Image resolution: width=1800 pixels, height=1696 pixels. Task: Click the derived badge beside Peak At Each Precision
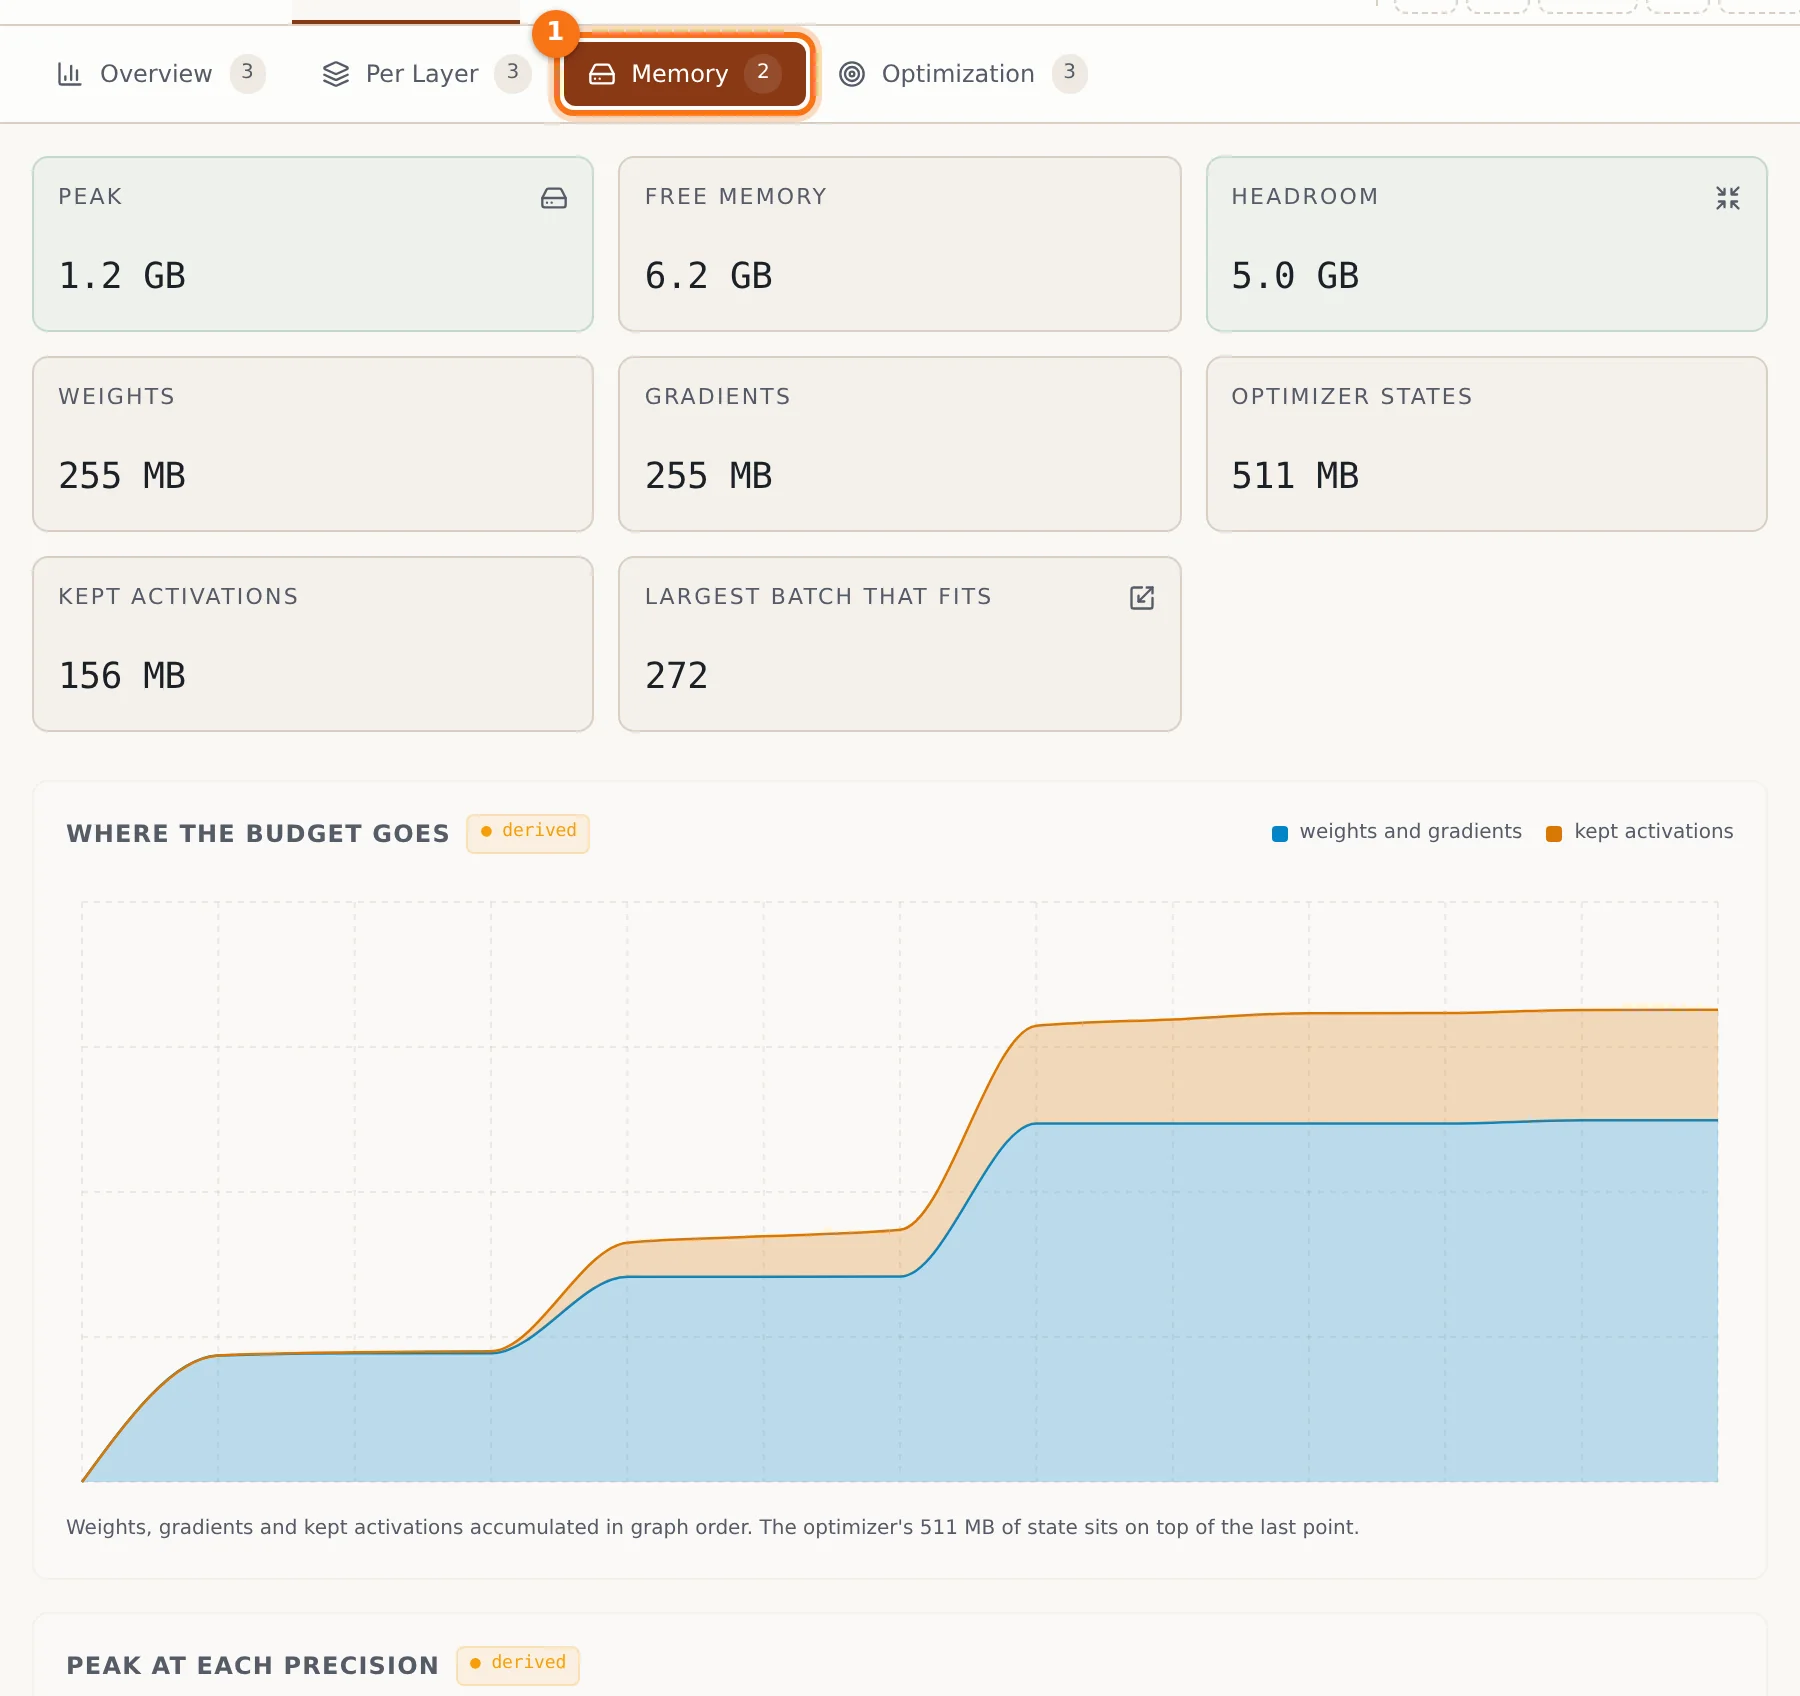[x=518, y=1664]
